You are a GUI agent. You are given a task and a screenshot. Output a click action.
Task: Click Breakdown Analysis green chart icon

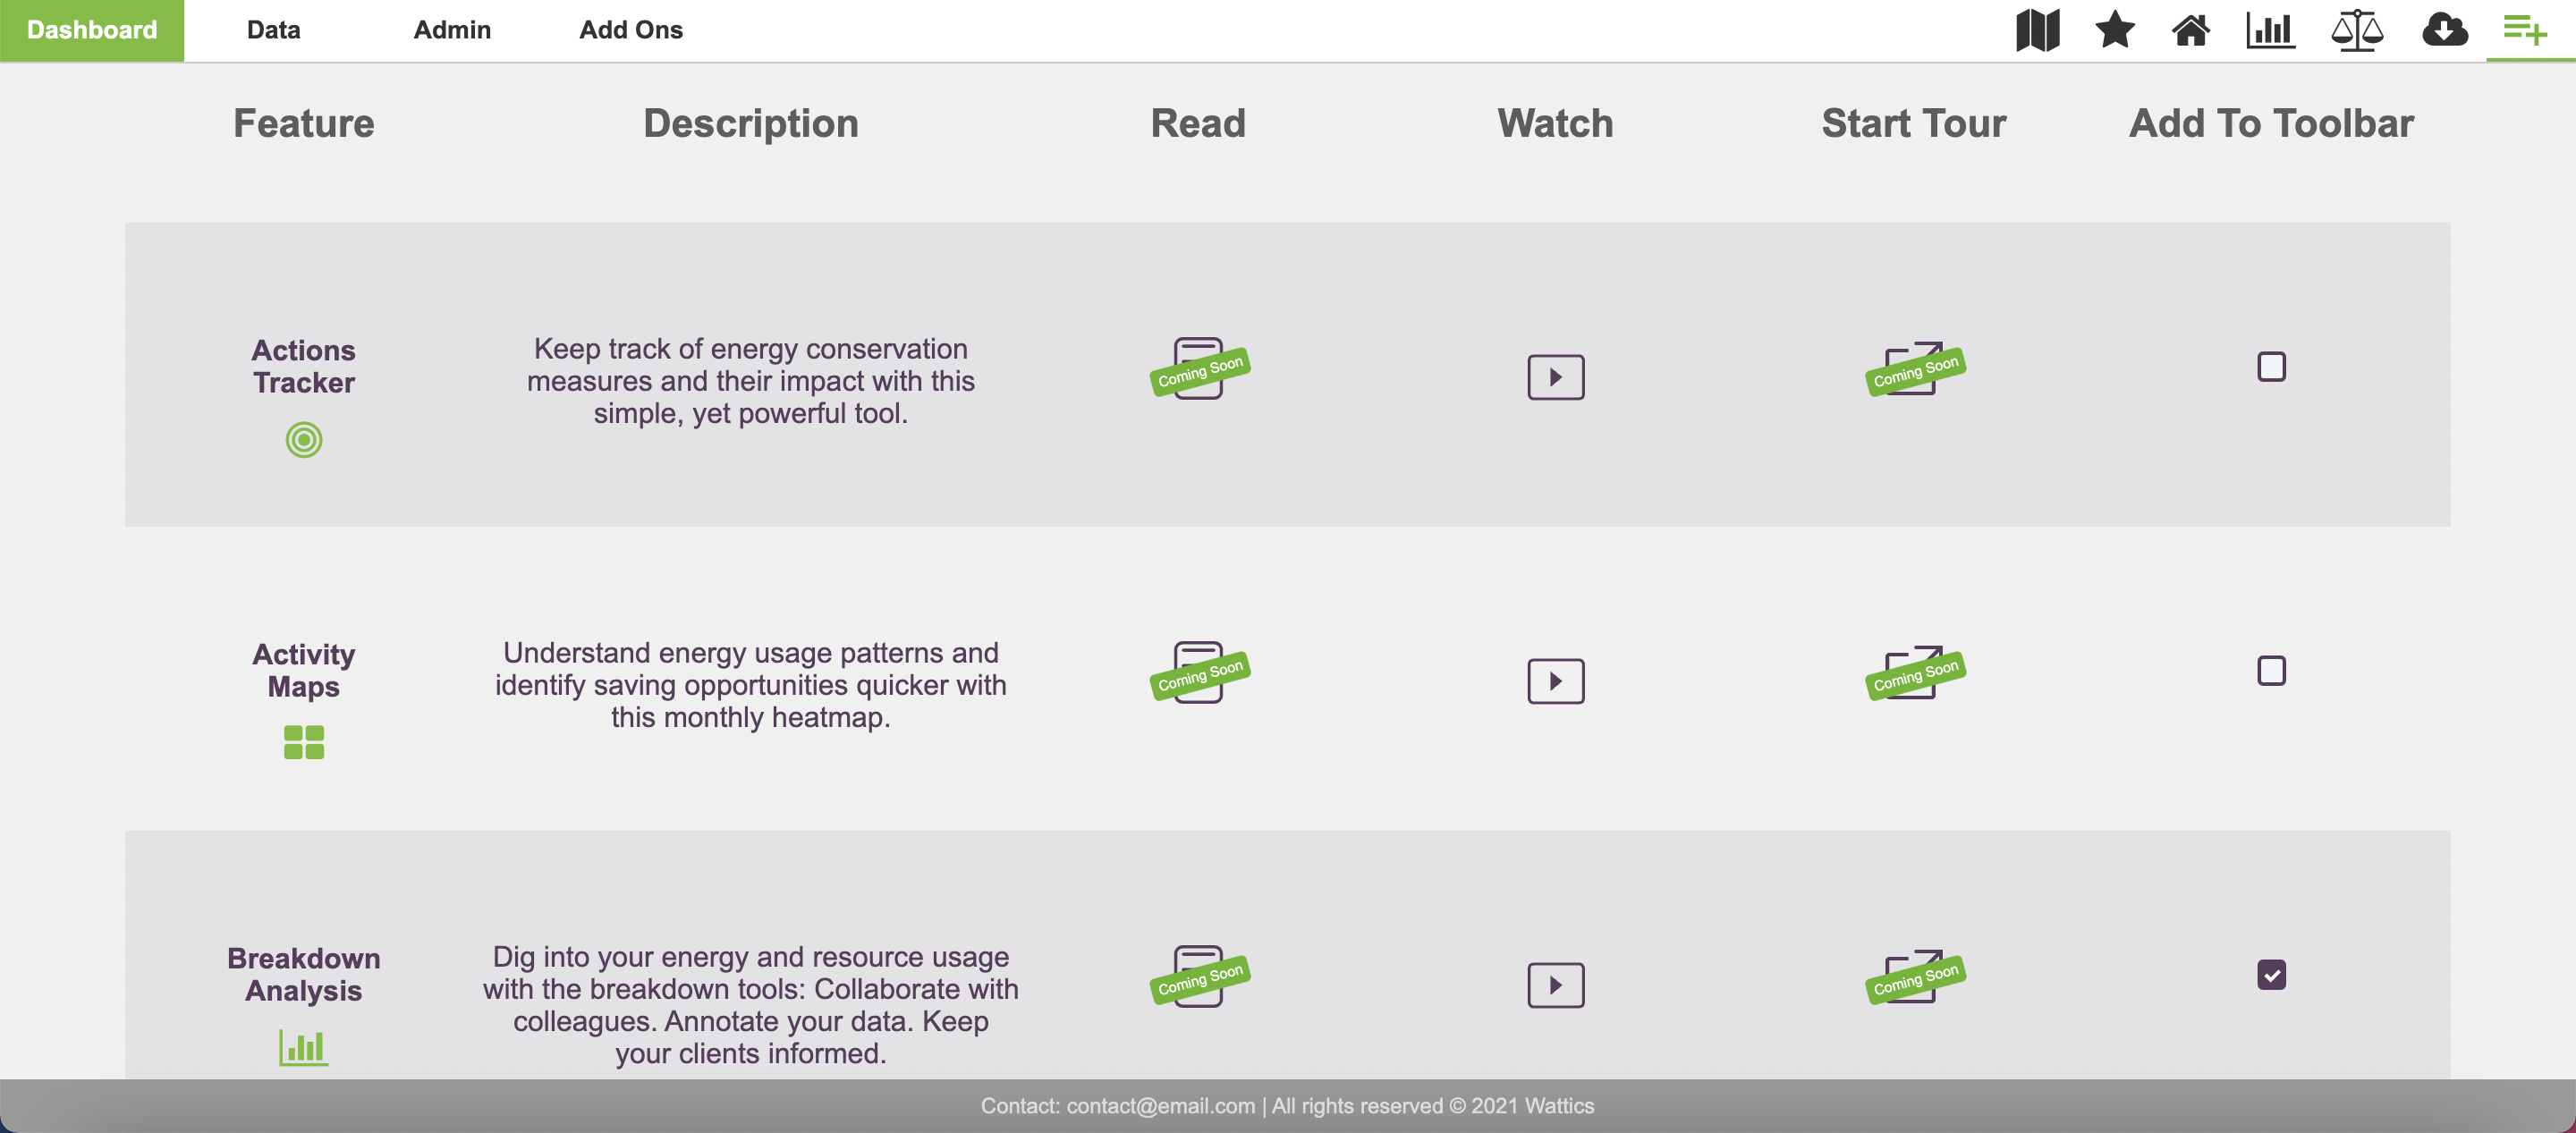pos(303,1047)
